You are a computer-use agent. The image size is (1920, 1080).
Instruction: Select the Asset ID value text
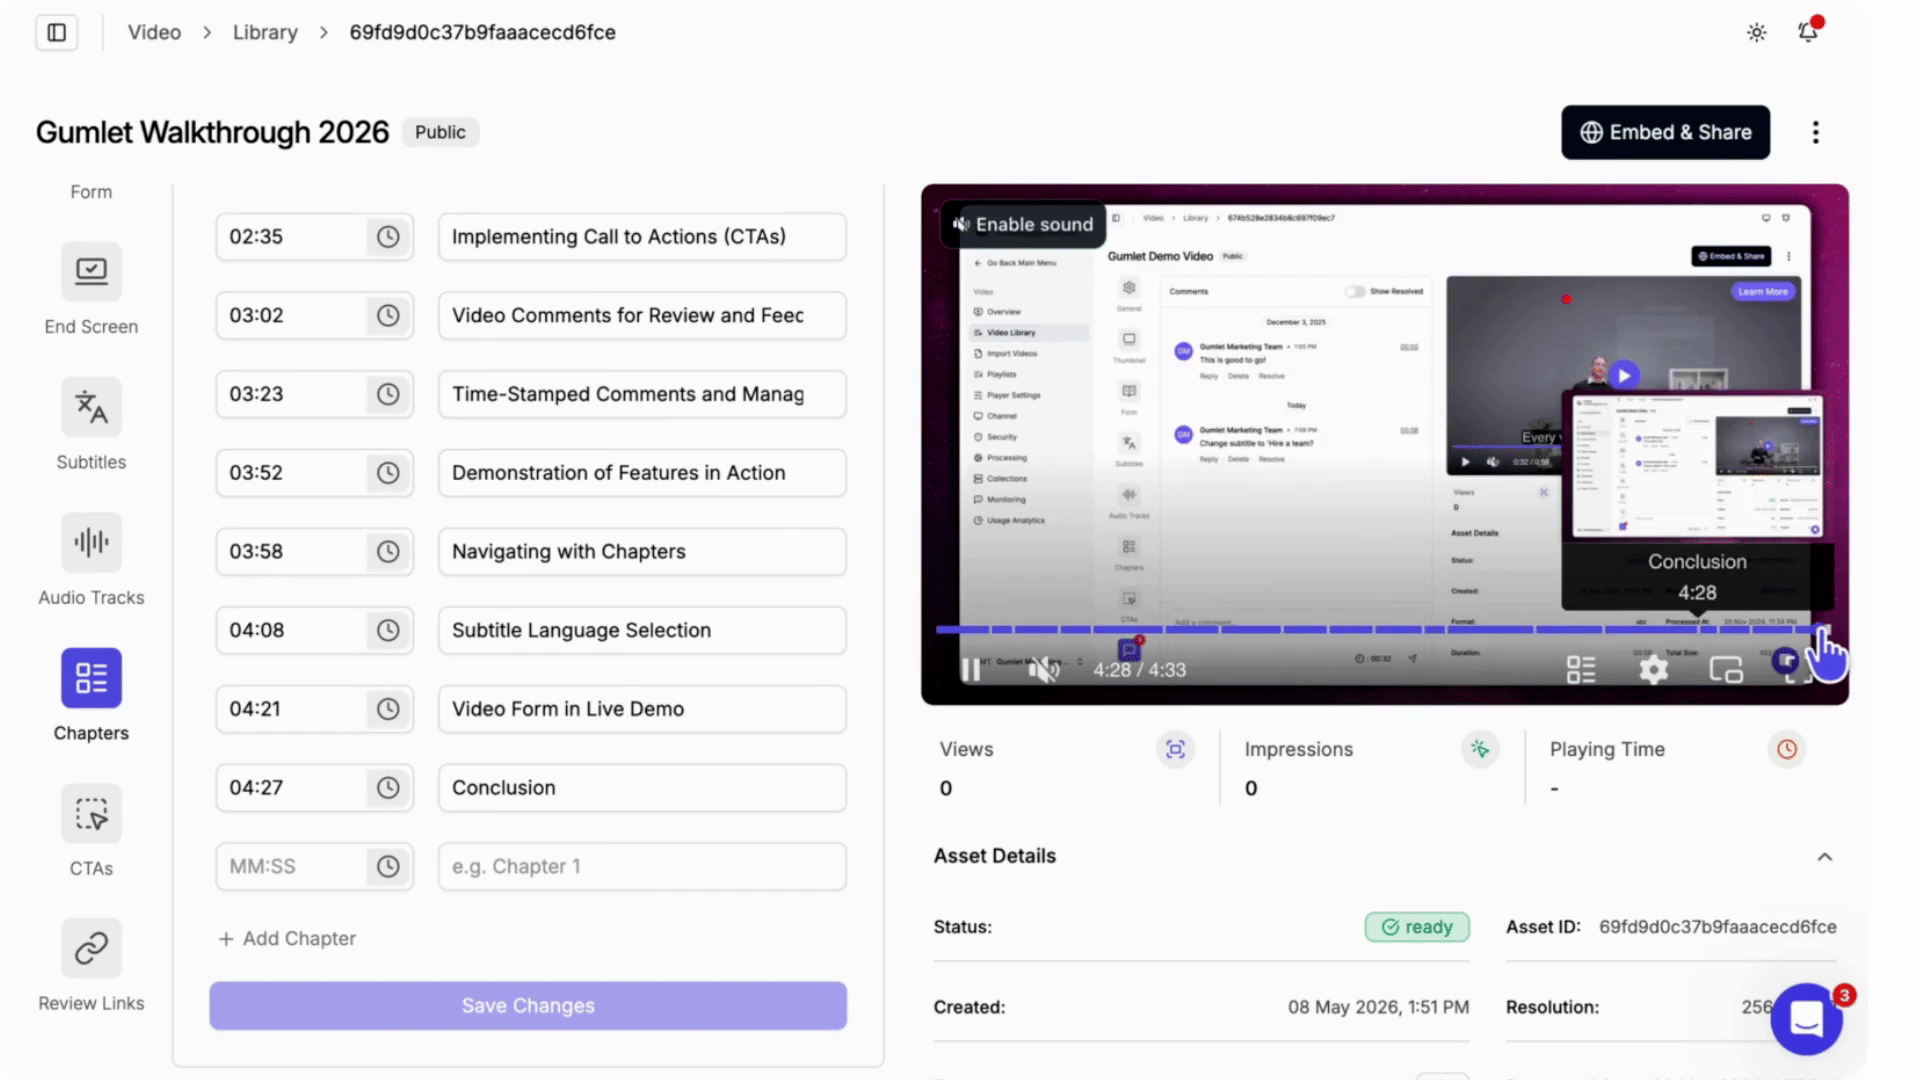(1717, 927)
